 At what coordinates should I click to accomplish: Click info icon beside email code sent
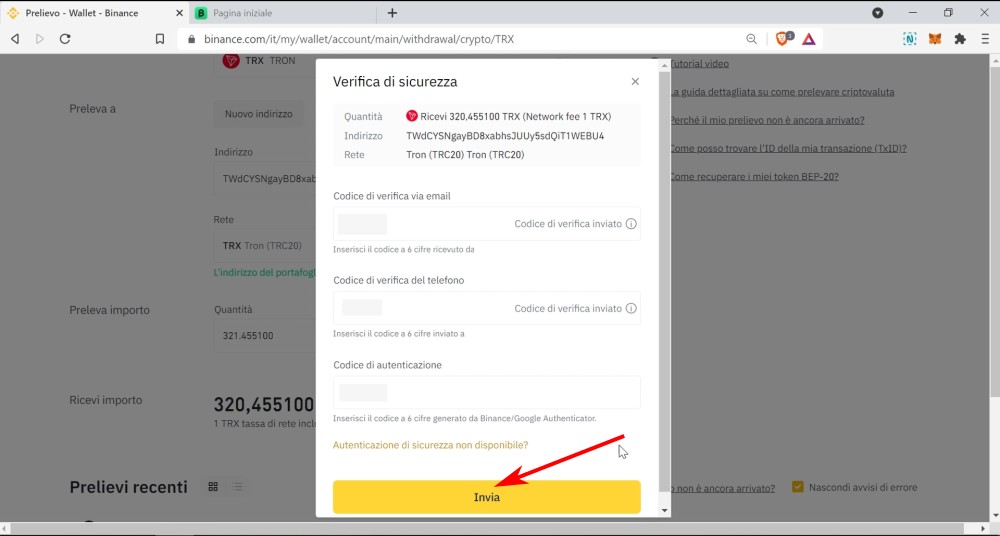(631, 224)
